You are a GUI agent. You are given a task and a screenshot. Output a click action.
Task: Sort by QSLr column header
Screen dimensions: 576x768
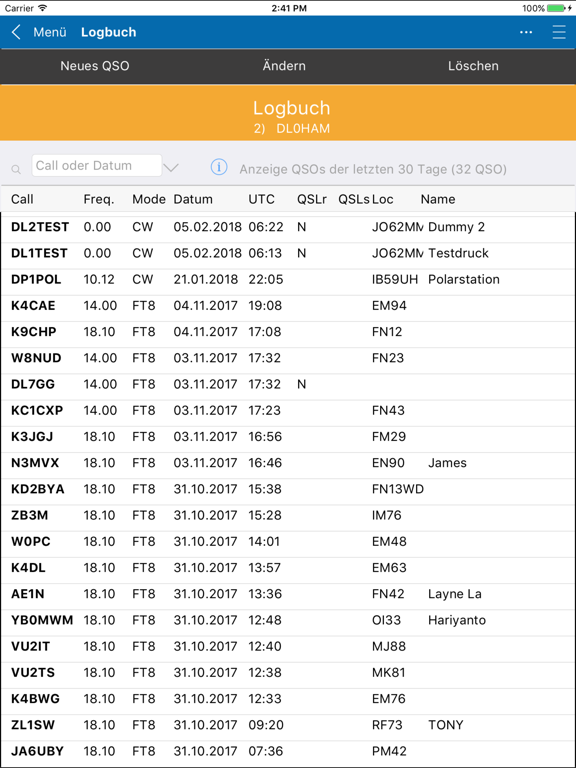(x=312, y=199)
